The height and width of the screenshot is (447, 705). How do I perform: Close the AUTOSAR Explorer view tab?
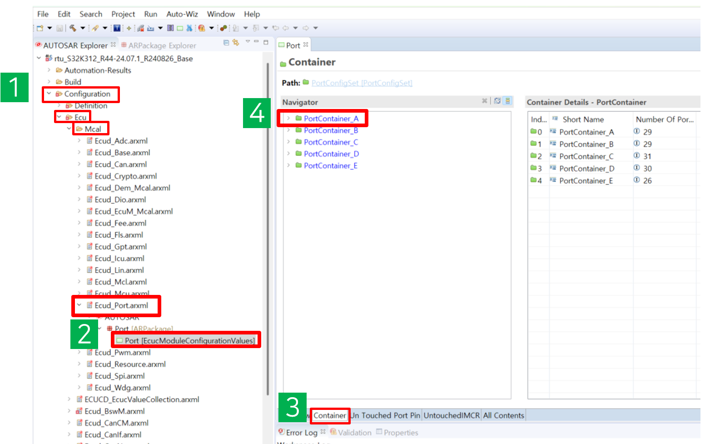pyautogui.click(x=113, y=44)
